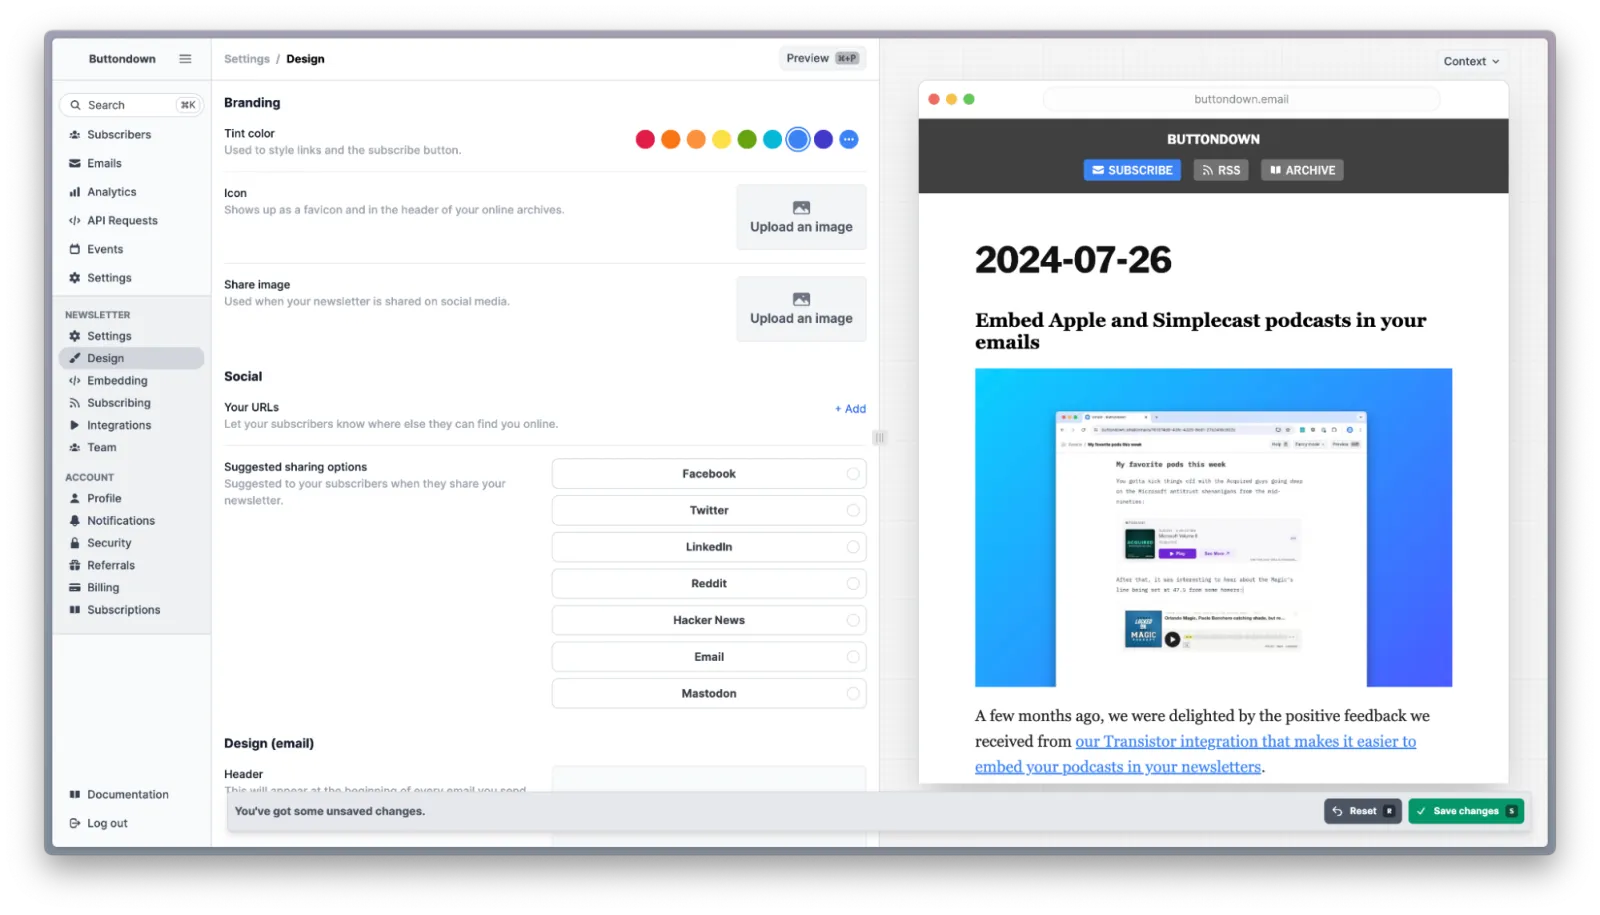Open Analytics from the sidebar

[x=111, y=192]
